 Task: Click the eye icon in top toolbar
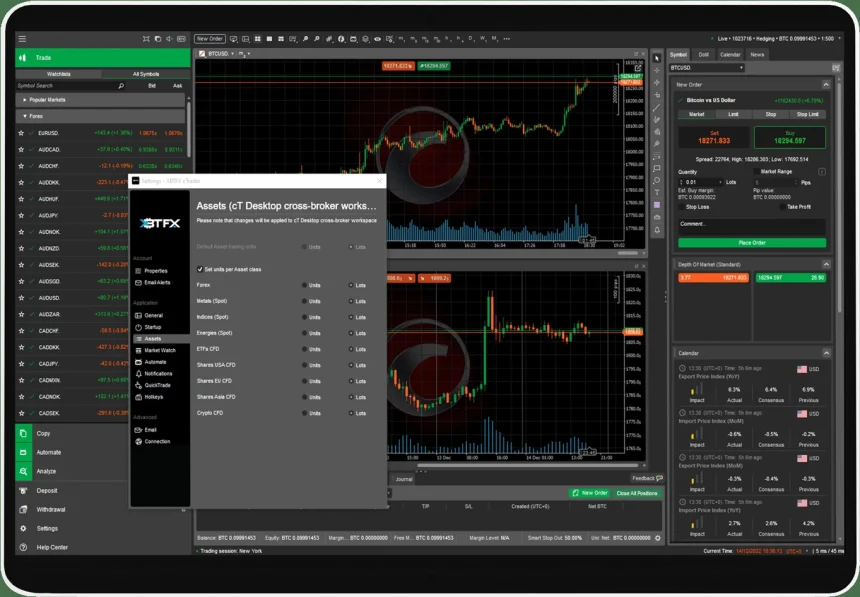(377, 39)
